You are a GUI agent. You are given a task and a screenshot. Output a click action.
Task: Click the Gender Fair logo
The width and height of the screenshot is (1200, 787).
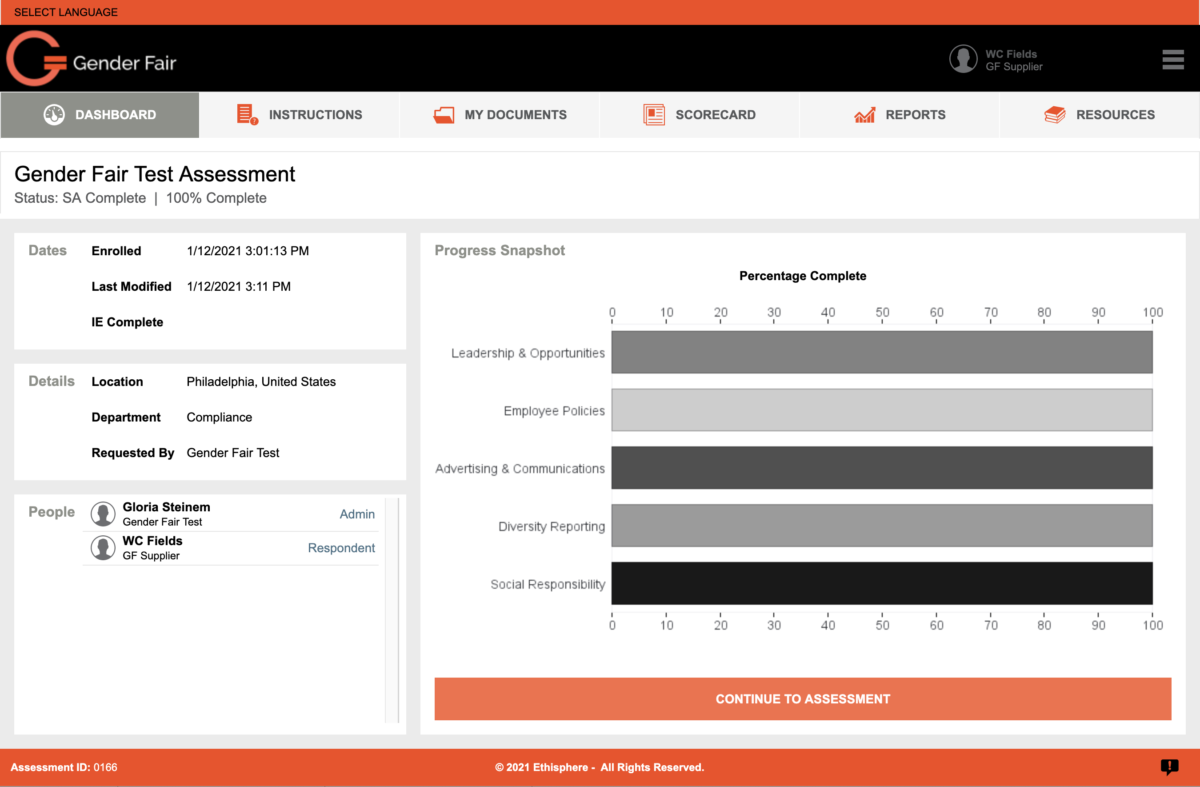pos(91,60)
